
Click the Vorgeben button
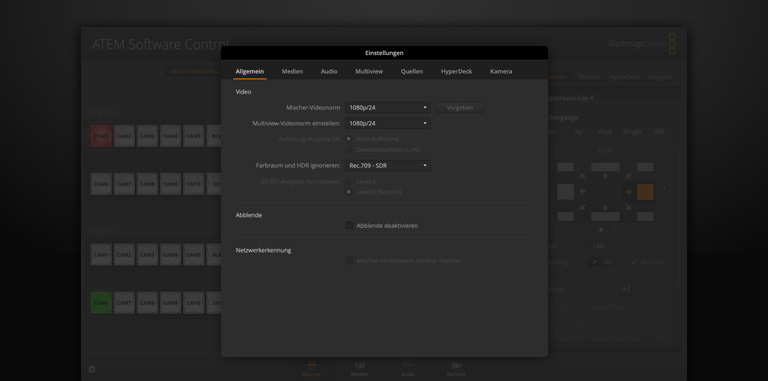click(x=460, y=108)
